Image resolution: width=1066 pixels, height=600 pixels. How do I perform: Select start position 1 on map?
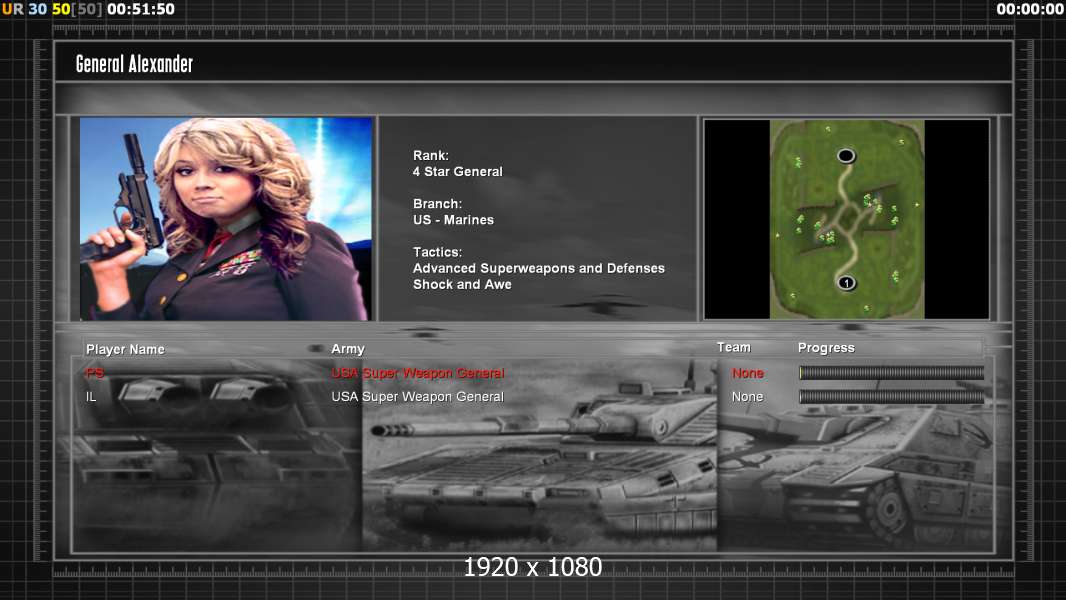pos(846,283)
